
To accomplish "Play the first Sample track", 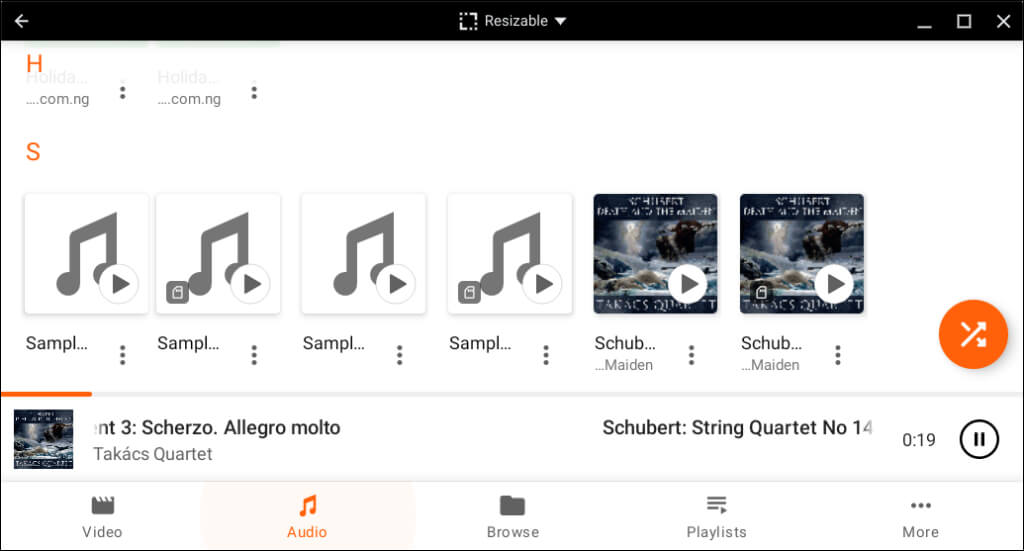I will (120, 284).
